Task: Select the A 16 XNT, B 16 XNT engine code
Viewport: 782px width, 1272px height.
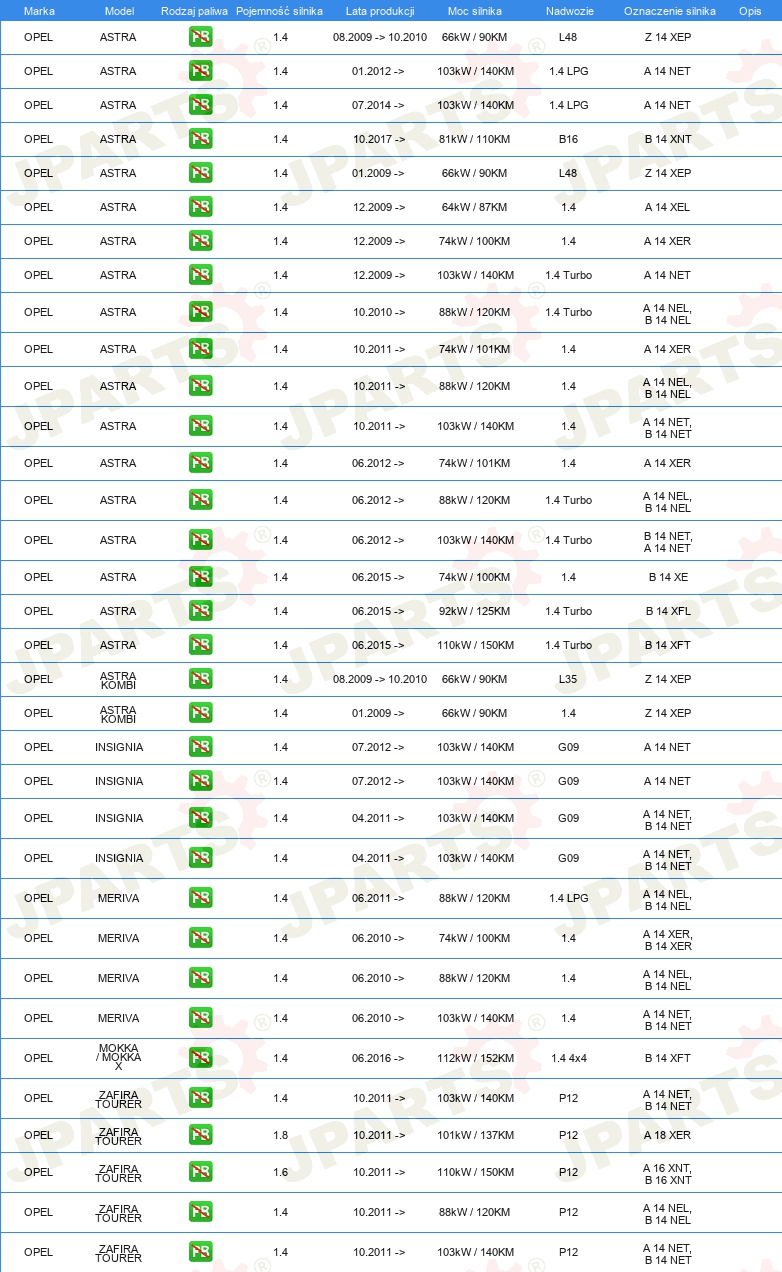Action: click(668, 1174)
